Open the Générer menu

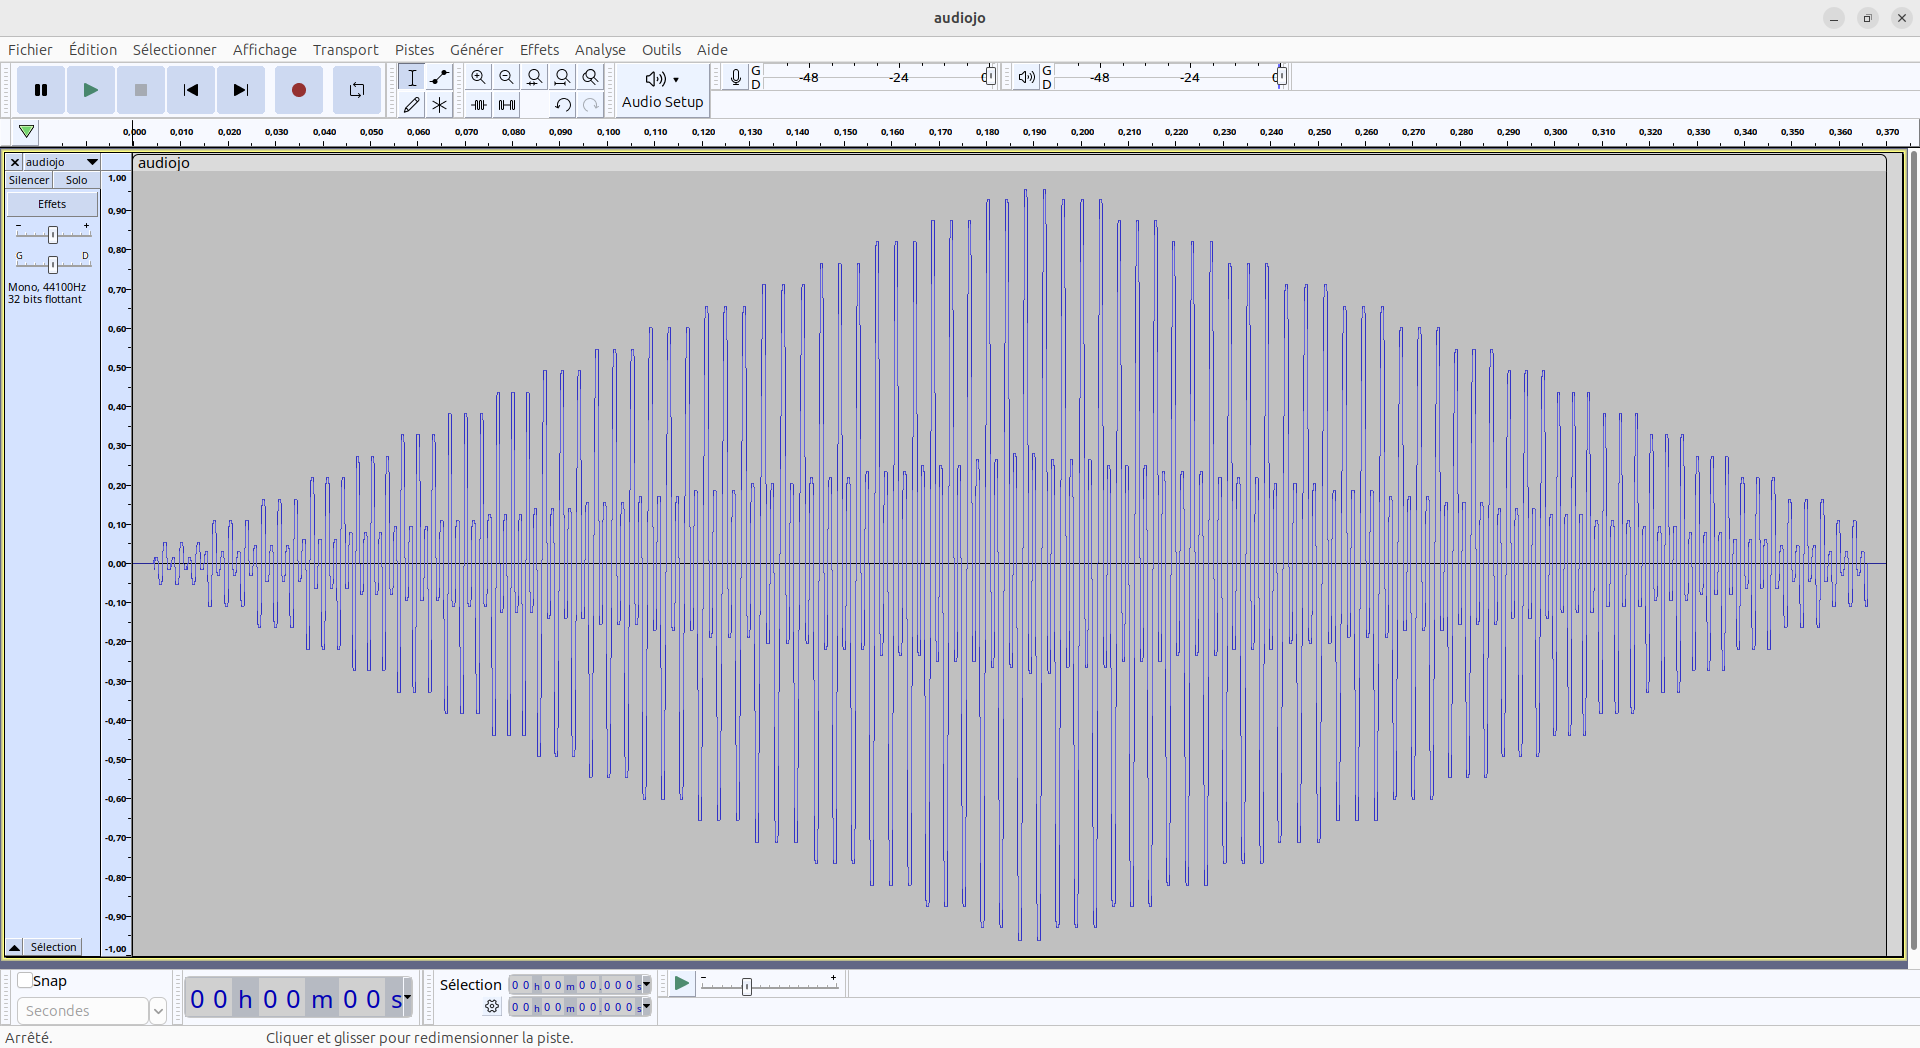(x=476, y=50)
